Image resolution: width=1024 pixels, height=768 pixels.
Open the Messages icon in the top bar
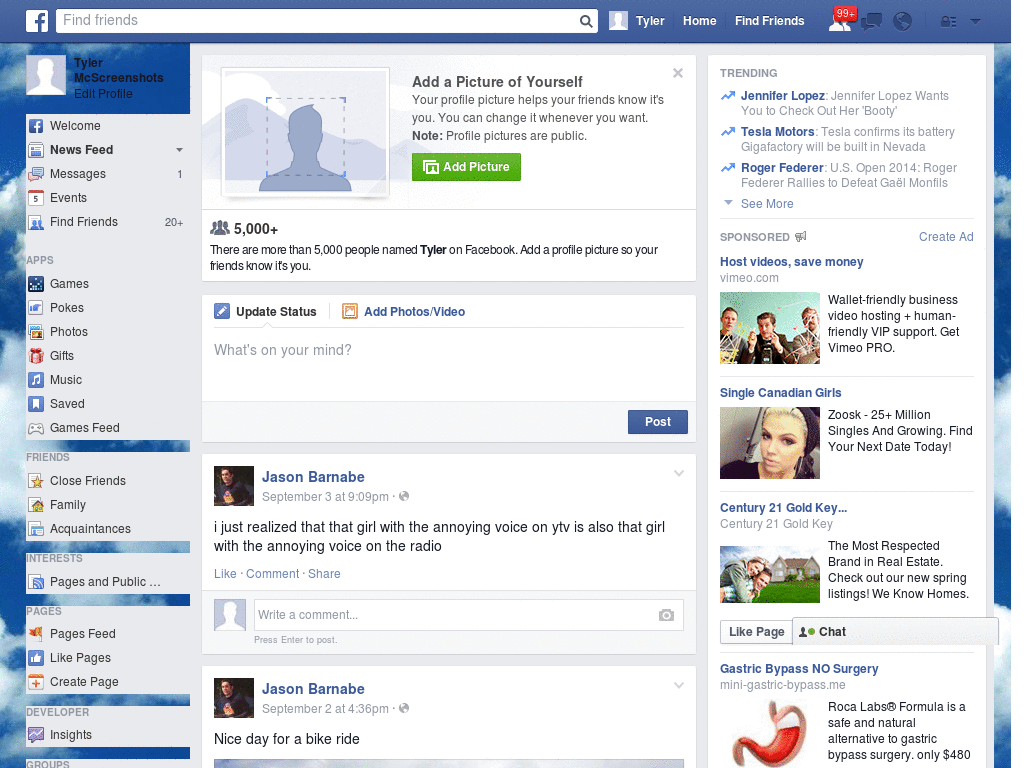871,20
